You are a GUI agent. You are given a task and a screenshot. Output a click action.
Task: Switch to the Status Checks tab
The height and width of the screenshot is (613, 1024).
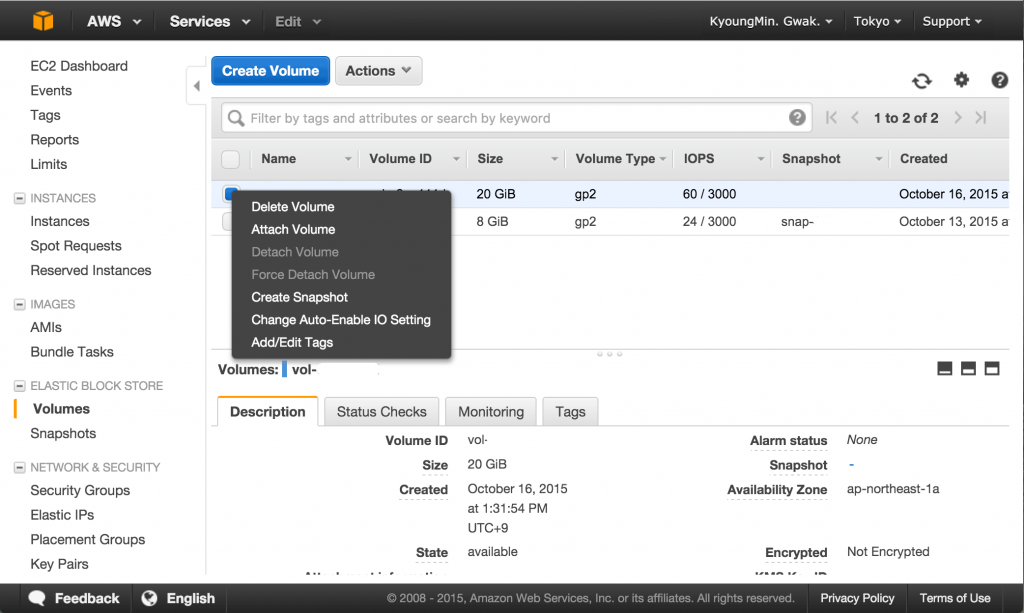381,411
